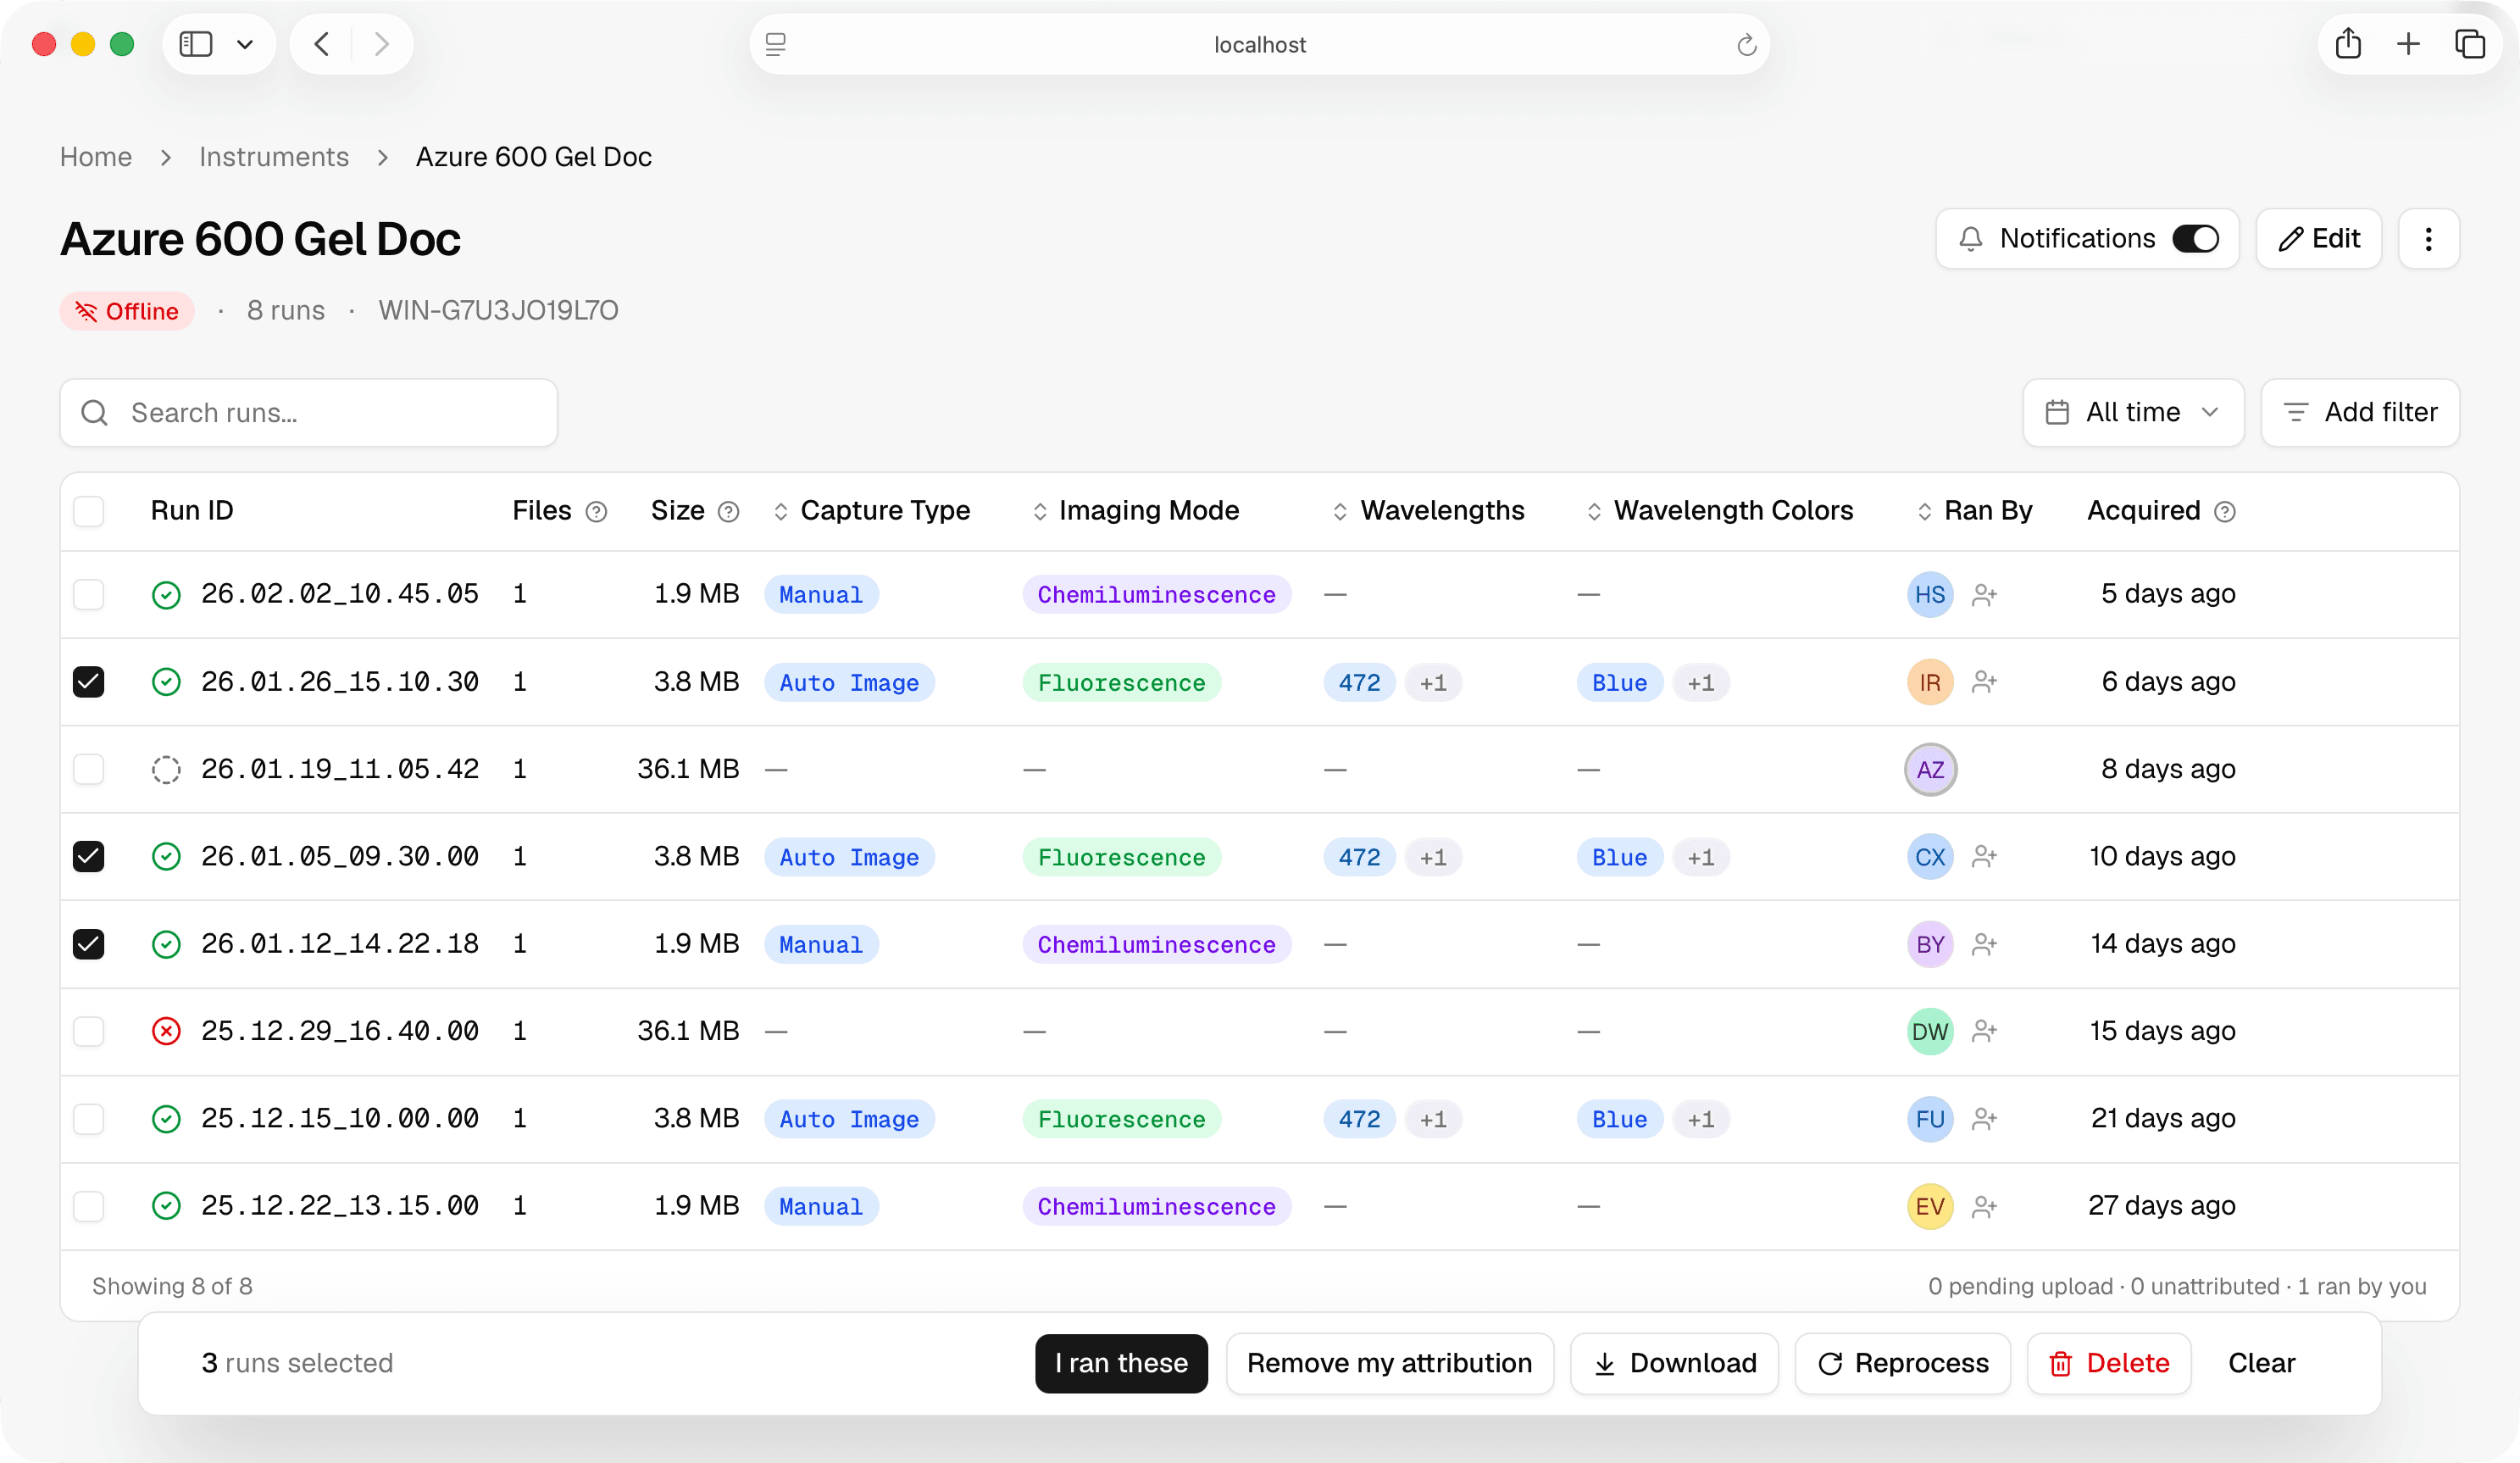Check the box for run 26.02.02_10.45.05
The image size is (2520, 1463).
coord(89,594)
